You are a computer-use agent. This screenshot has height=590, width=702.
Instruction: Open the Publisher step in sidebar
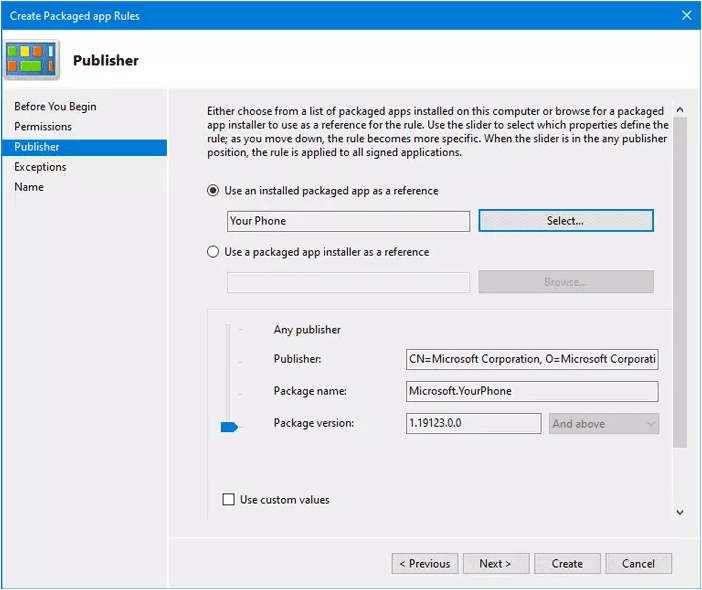(x=84, y=147)
